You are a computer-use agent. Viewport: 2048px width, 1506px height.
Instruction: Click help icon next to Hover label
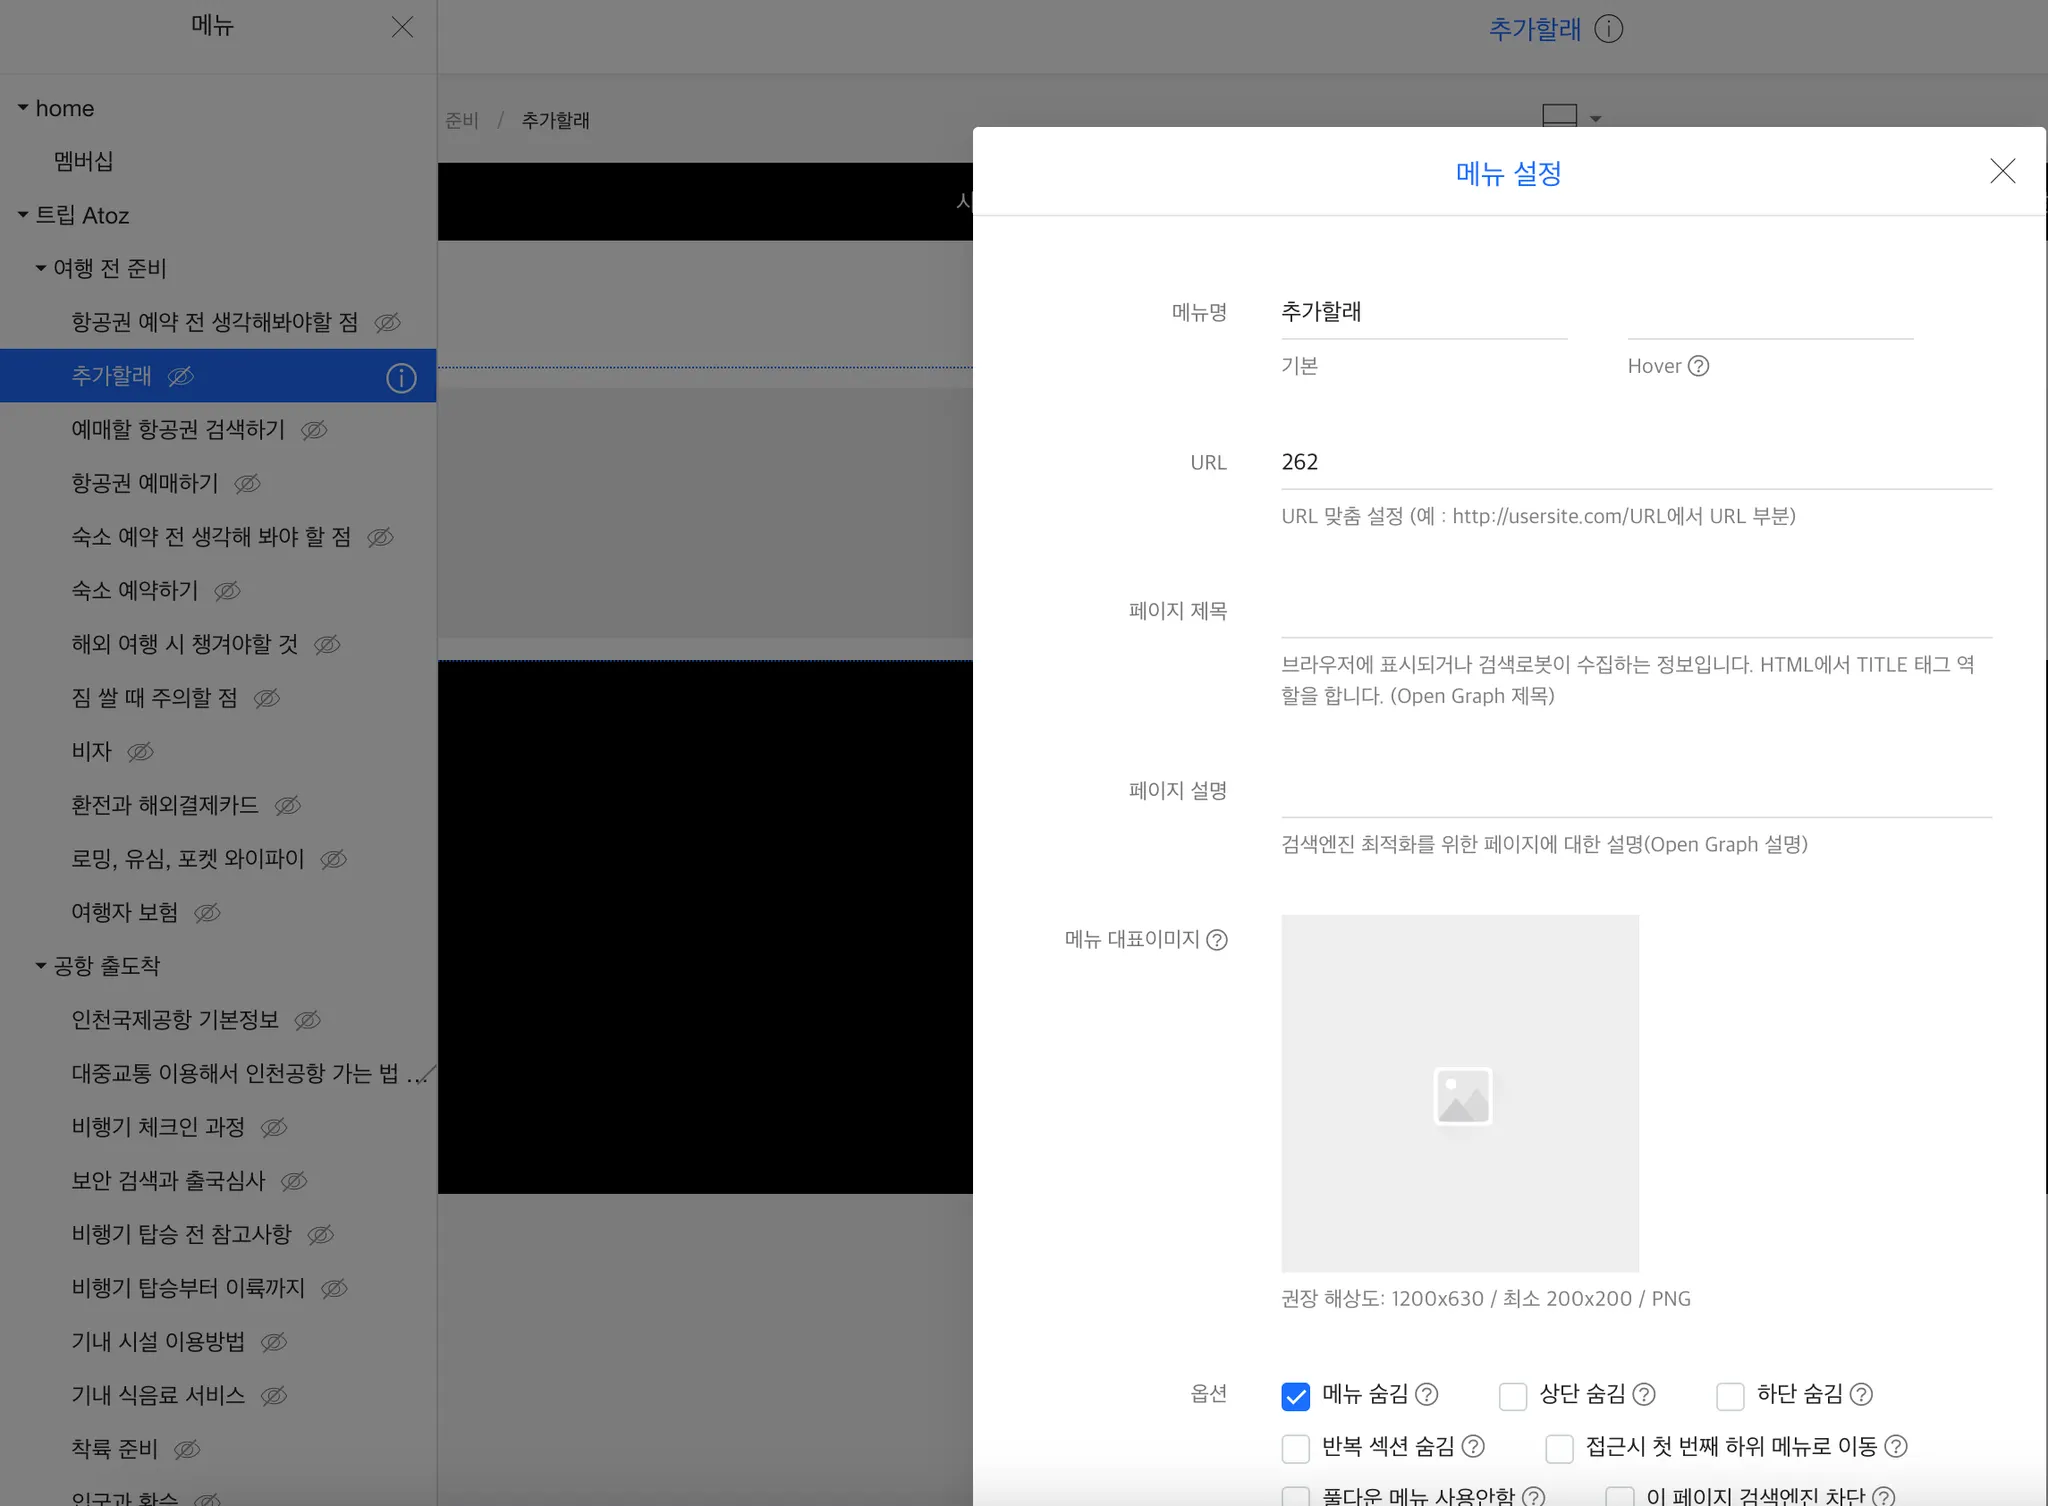(1698, 366)
